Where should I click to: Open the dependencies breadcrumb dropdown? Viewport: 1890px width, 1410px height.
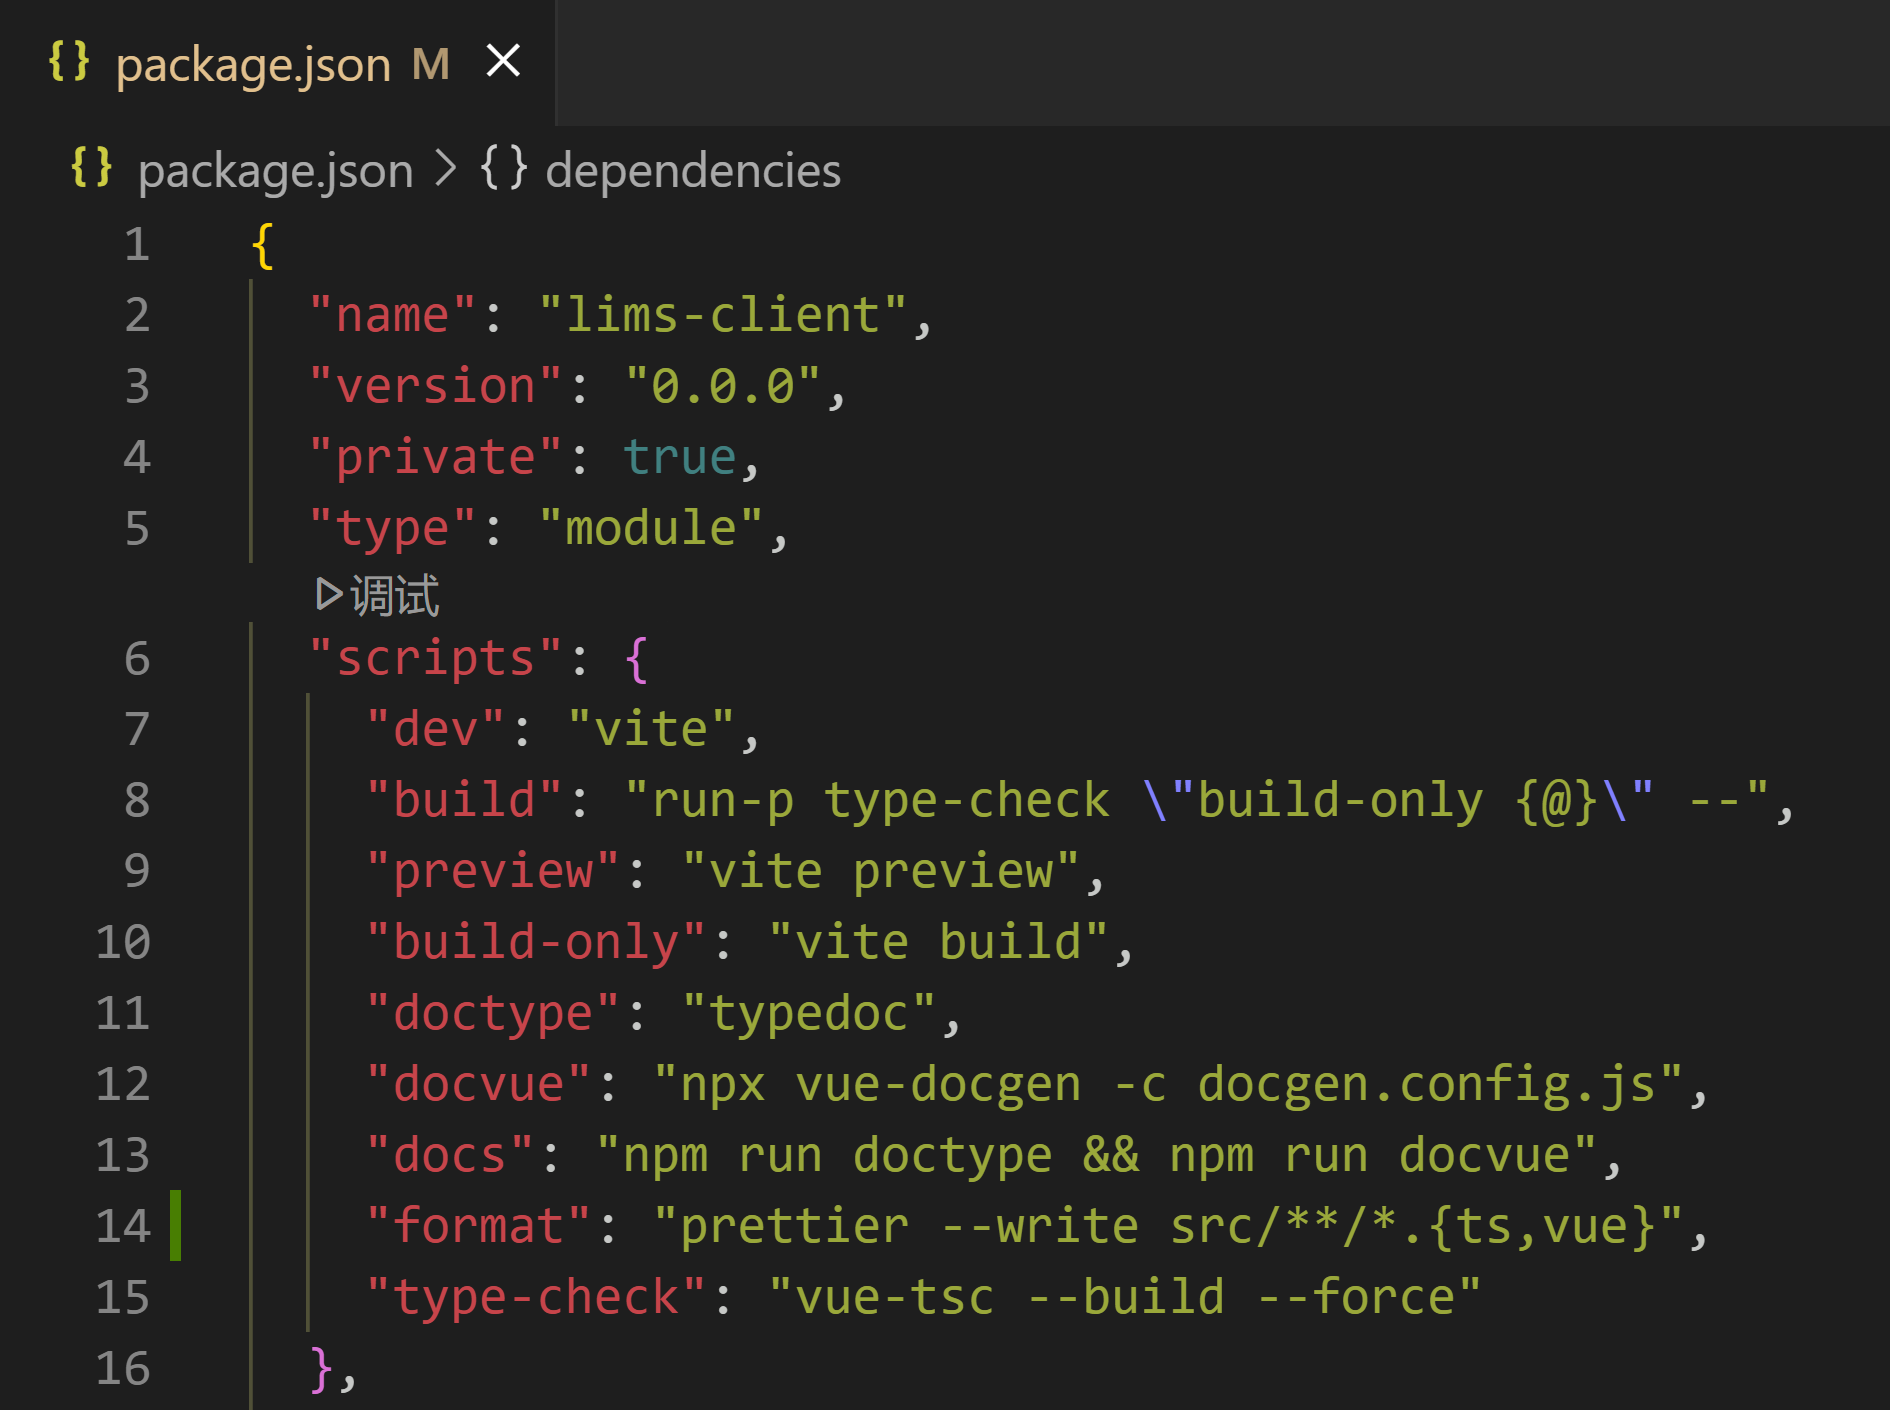coord(692,170)
